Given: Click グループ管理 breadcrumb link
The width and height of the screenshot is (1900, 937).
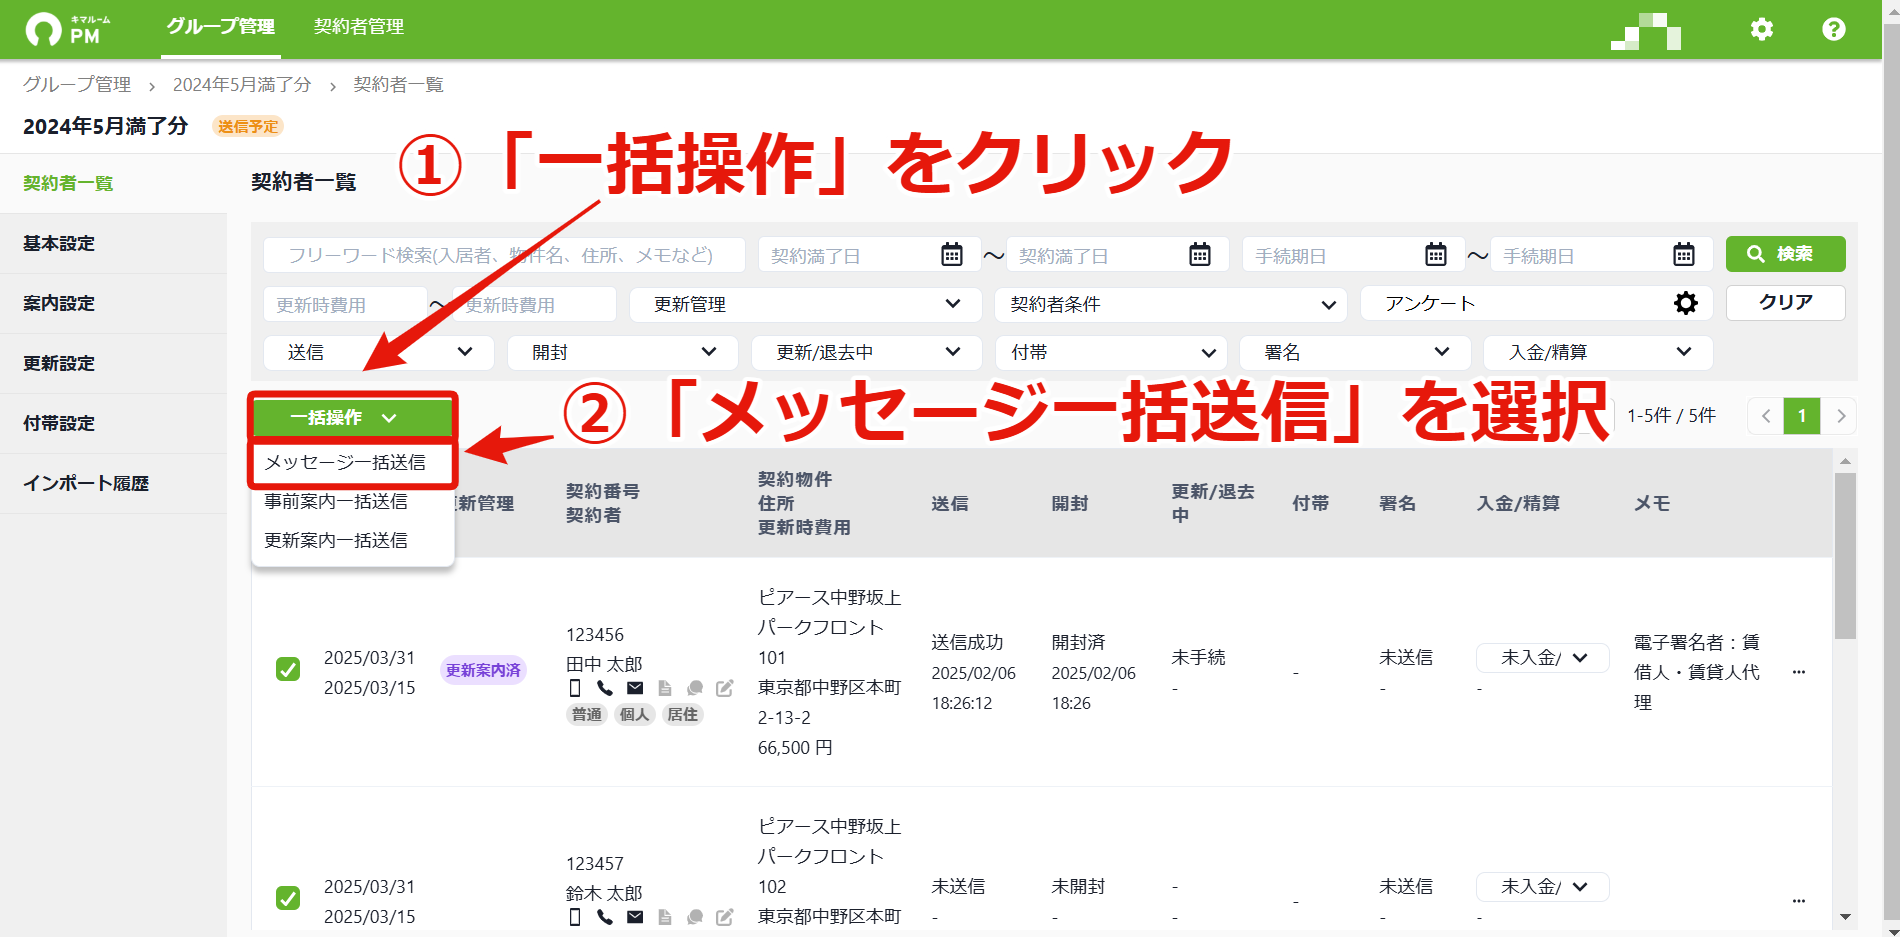Looking at the screenshot, I should pos(77,85).
